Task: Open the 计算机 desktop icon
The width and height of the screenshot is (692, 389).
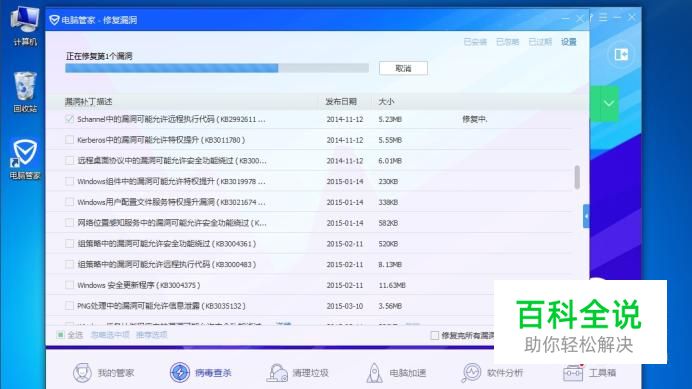Action: coord(25,26)
